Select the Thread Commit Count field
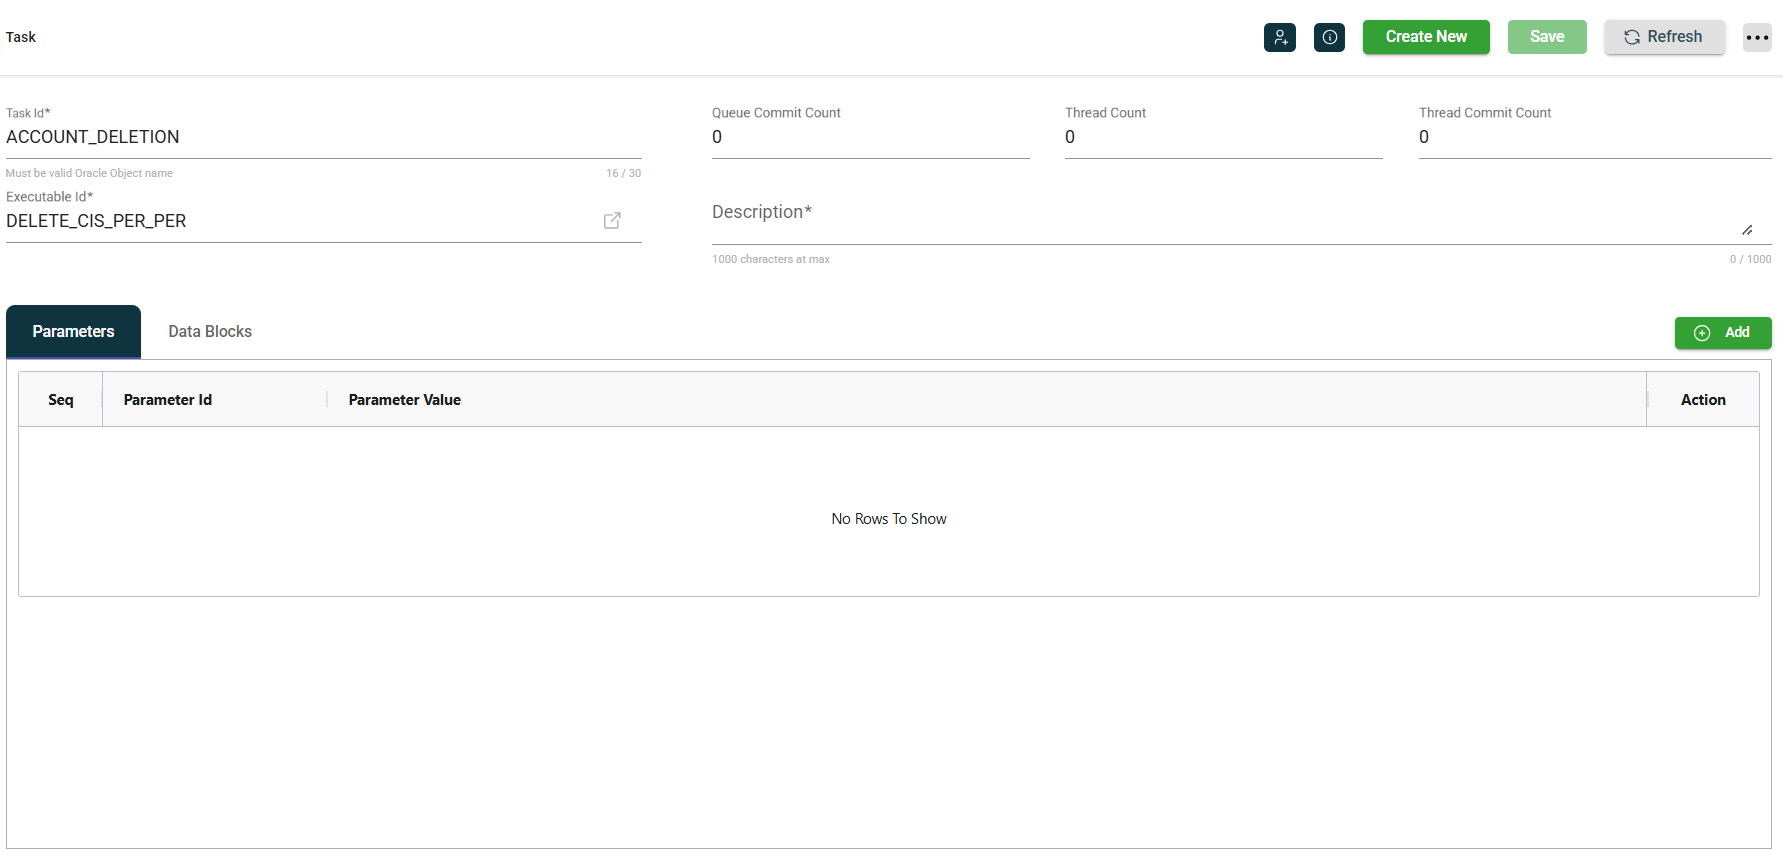Viewport: 1783px width, 868px height. (1594, 138)
